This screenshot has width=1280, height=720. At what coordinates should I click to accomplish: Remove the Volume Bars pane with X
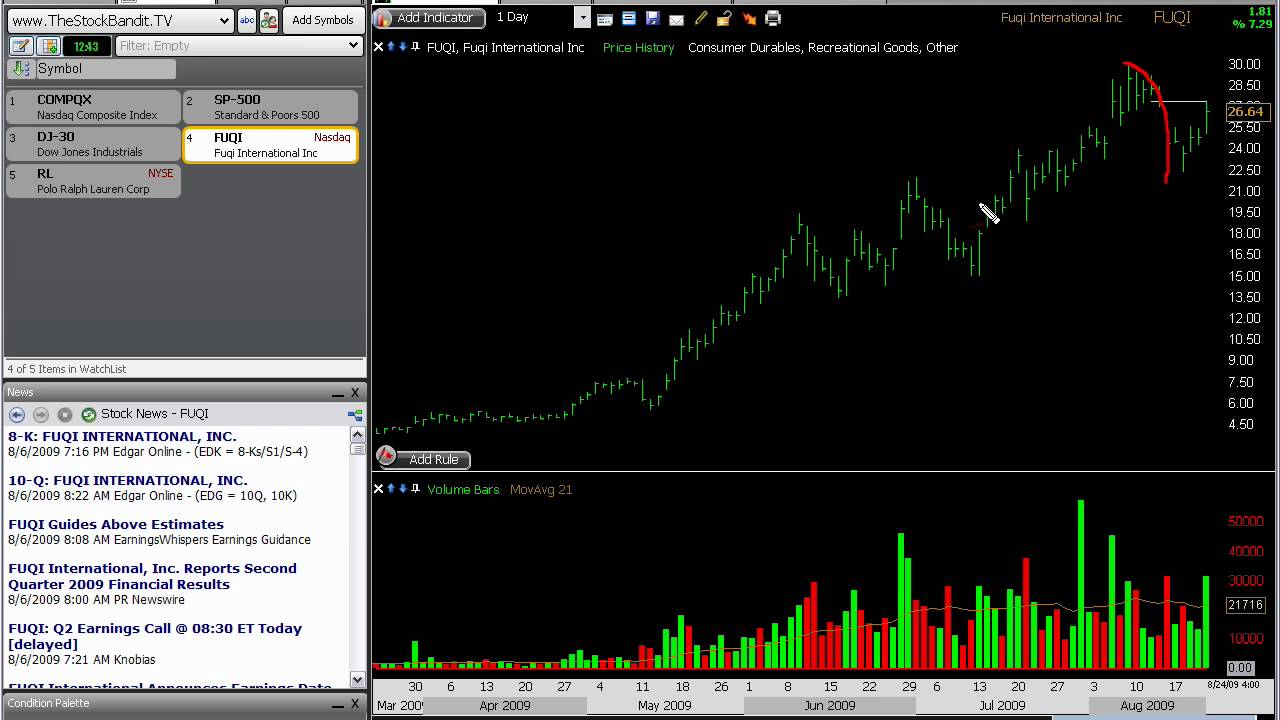pyautogui.click(x=379, y=489)
